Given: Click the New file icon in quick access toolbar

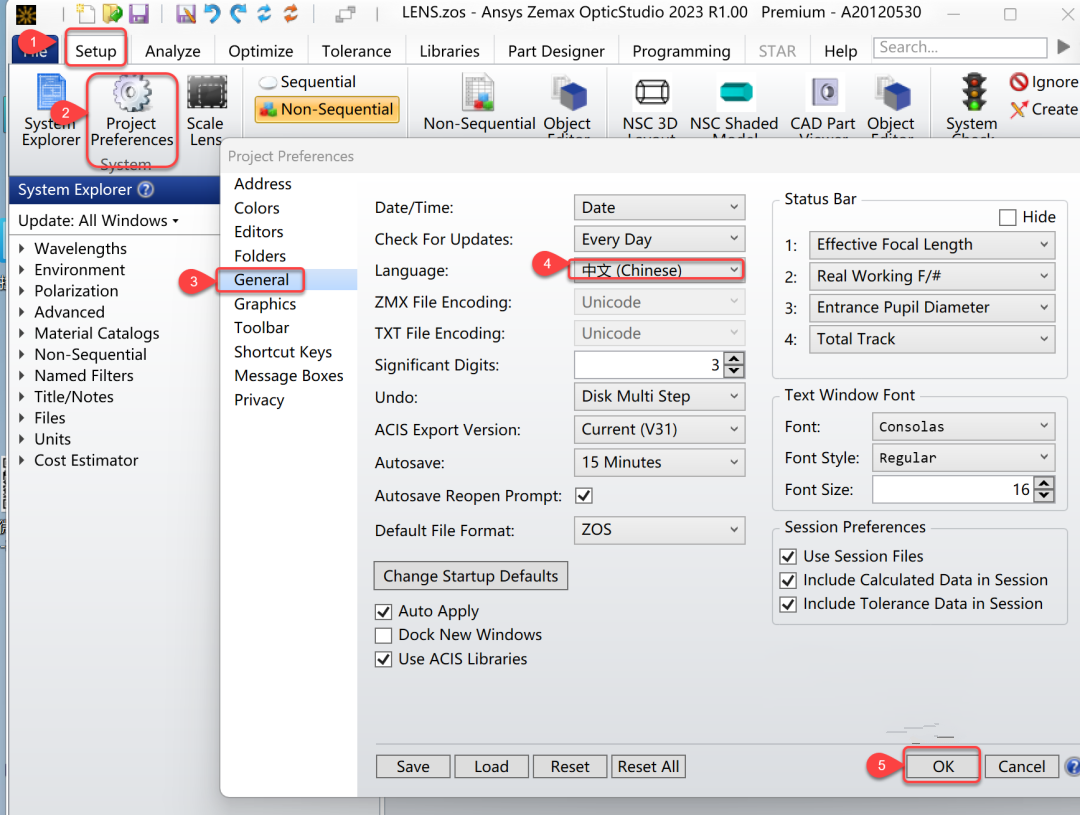Looking at the screenshot, I should coord(85,13).
